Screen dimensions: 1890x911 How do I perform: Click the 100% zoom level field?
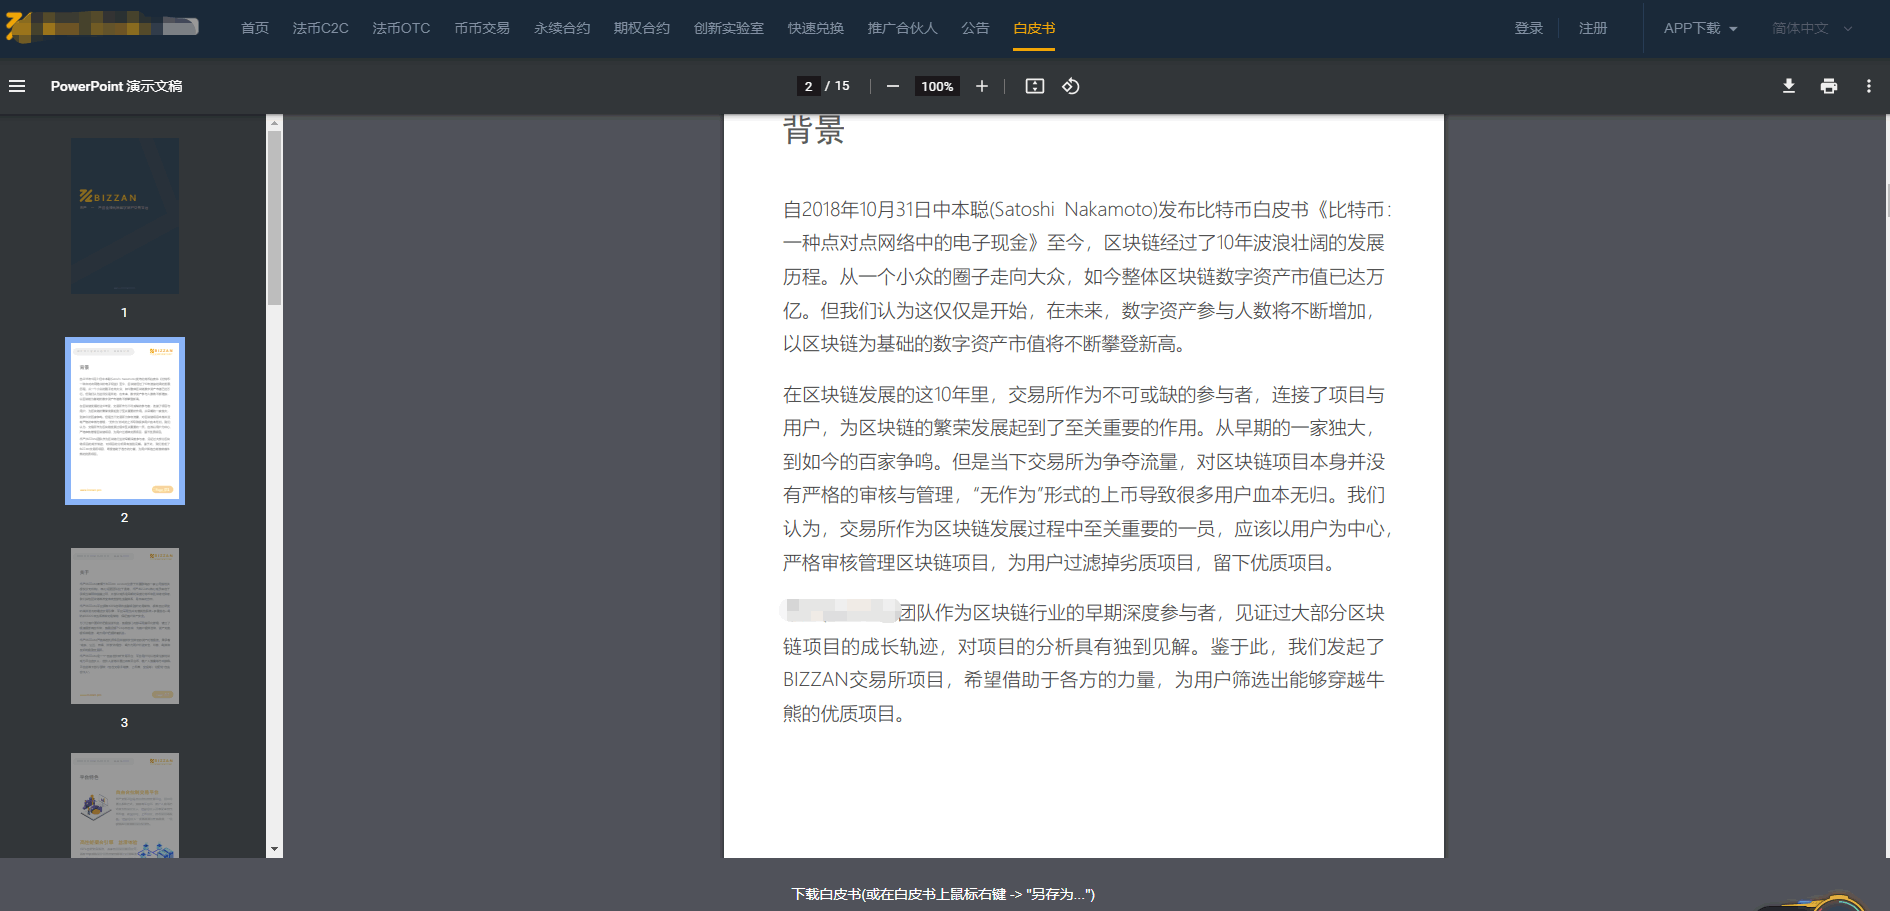937,86
